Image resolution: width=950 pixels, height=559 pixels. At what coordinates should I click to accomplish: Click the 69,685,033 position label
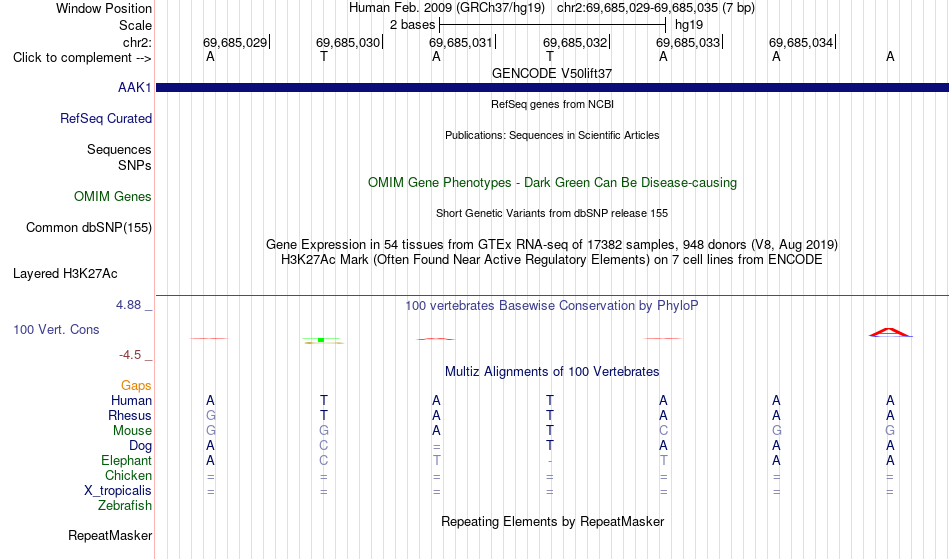pyautogui.click(x=688, y=43)
